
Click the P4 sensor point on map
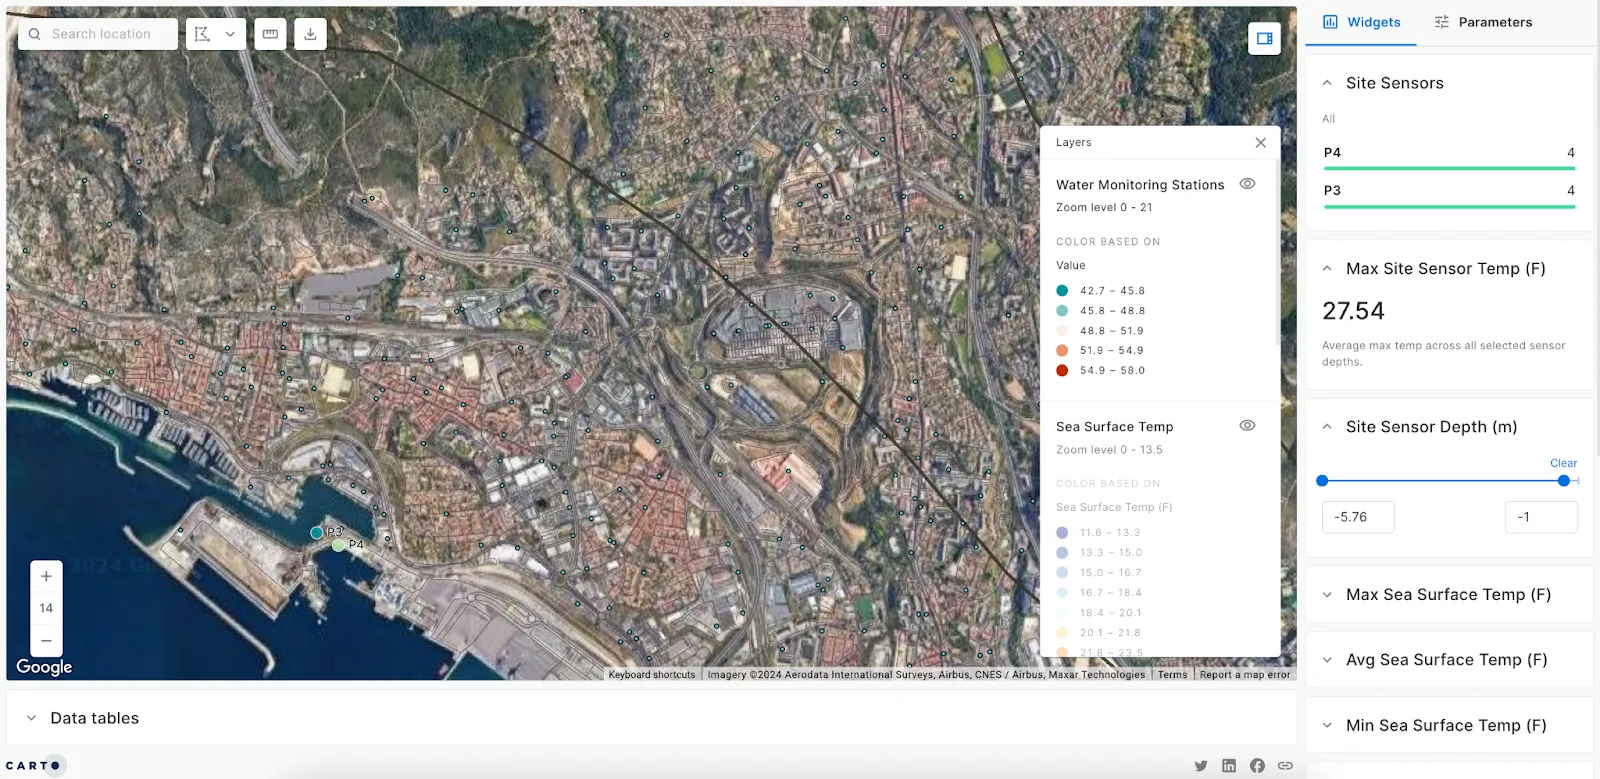(339, 545)
